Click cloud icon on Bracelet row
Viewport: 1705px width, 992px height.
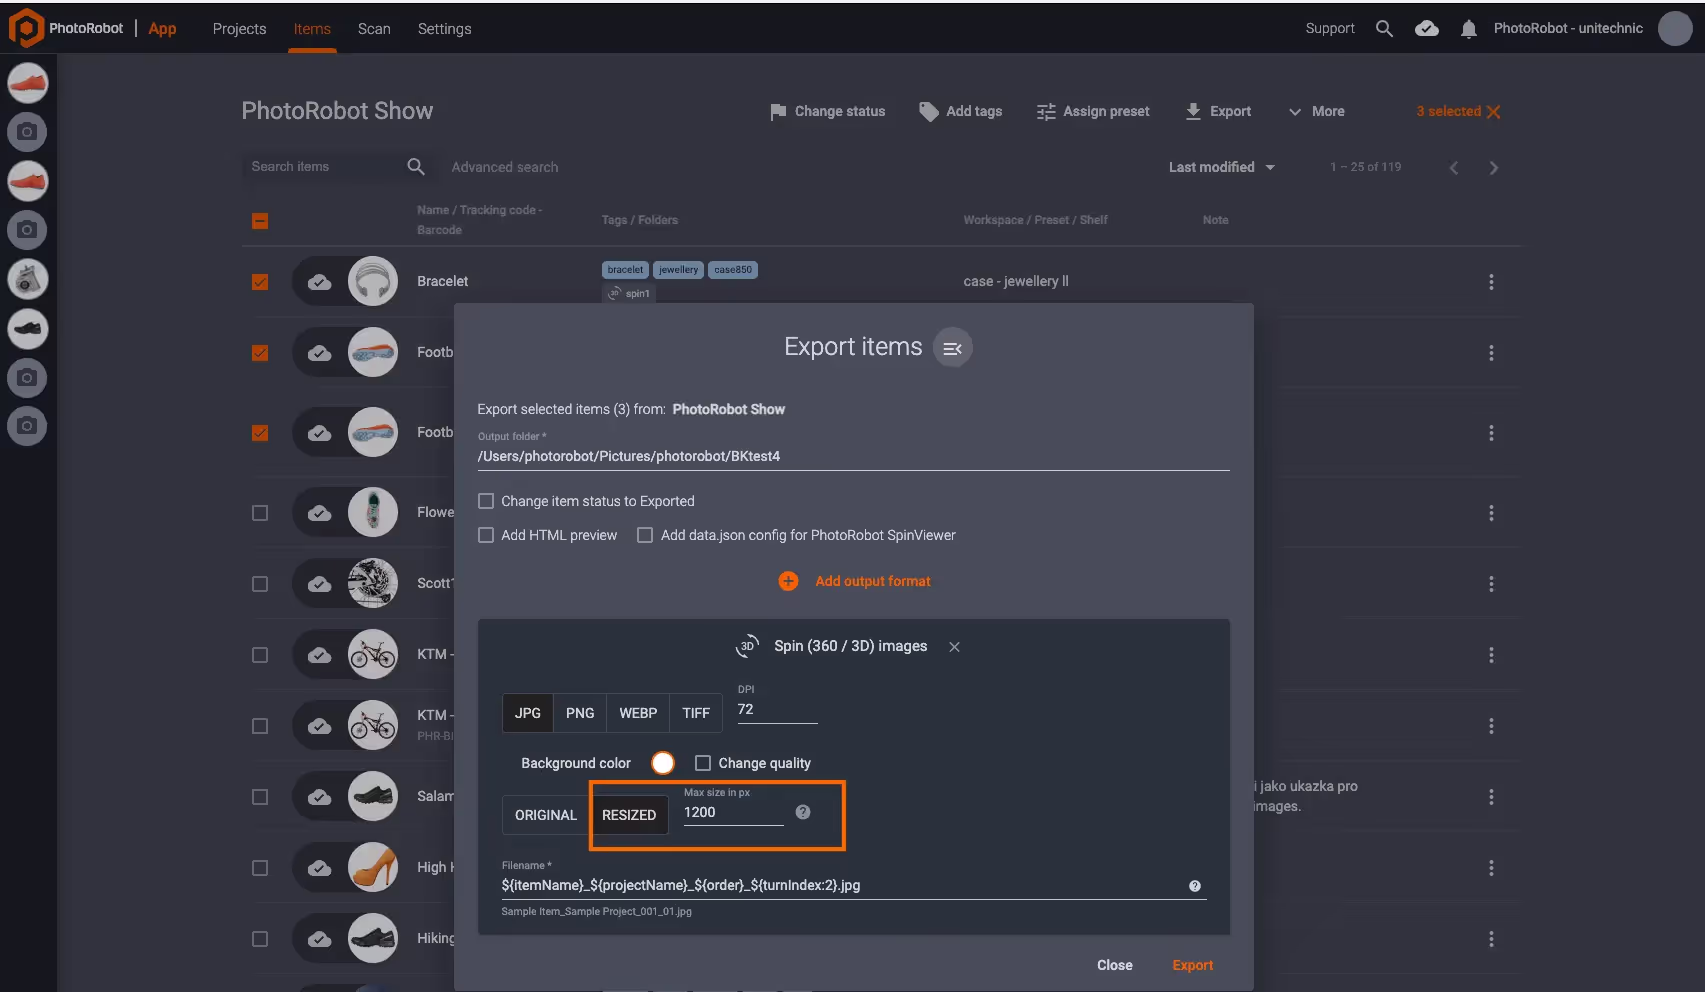(x=319, y=282)
